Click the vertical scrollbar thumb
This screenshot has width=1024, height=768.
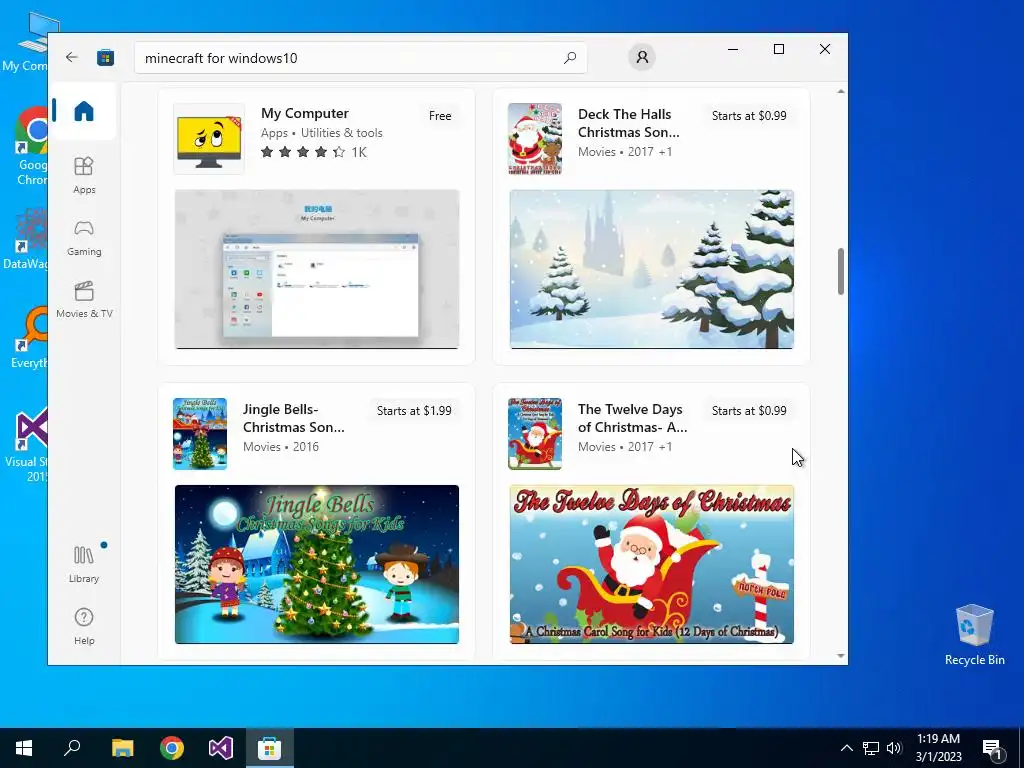(840, 271)
